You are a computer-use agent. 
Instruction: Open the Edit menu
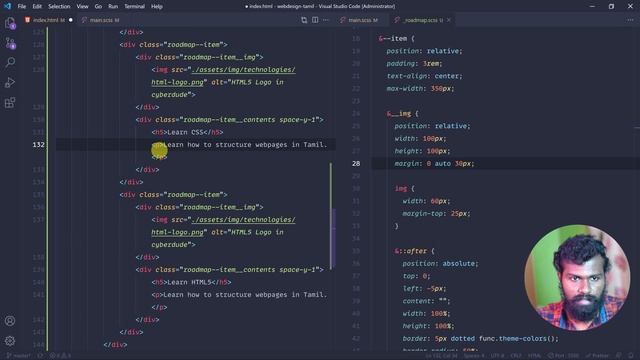[37, 7]
